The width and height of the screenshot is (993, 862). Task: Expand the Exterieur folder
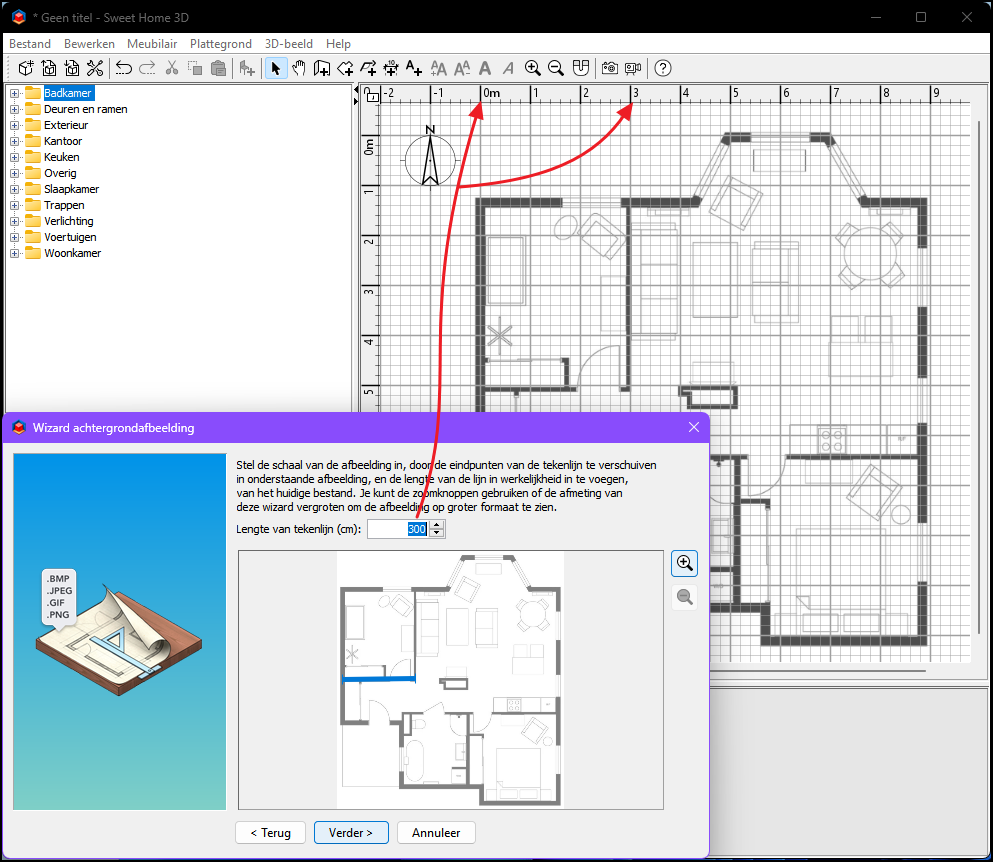[15, 125]
